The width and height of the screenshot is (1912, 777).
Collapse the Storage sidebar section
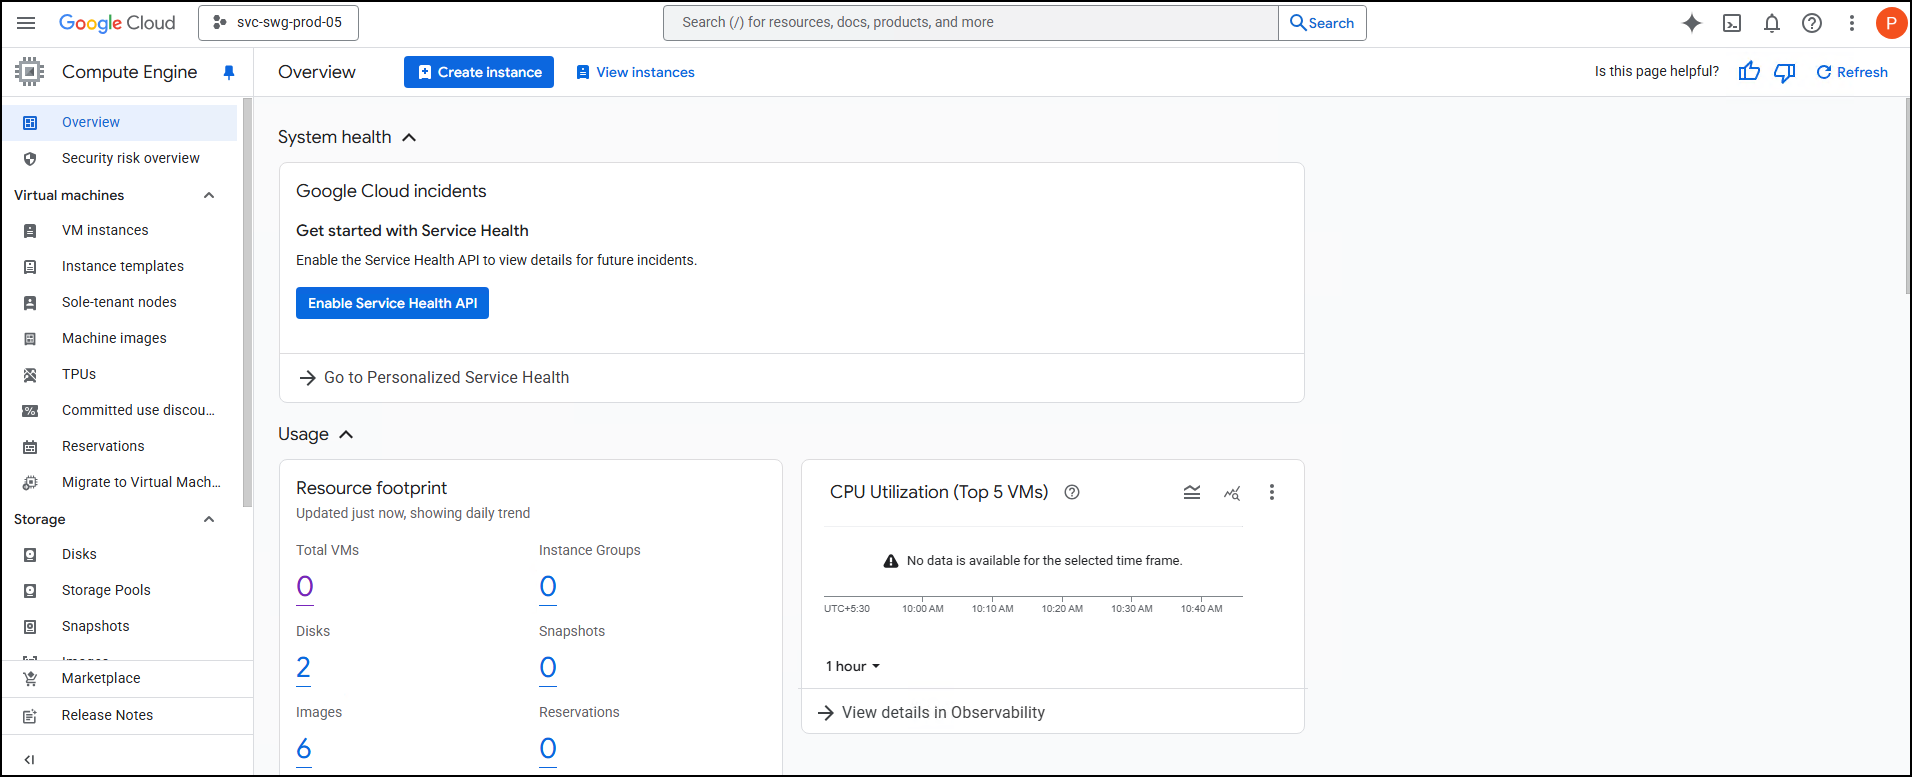pos(209,519)
